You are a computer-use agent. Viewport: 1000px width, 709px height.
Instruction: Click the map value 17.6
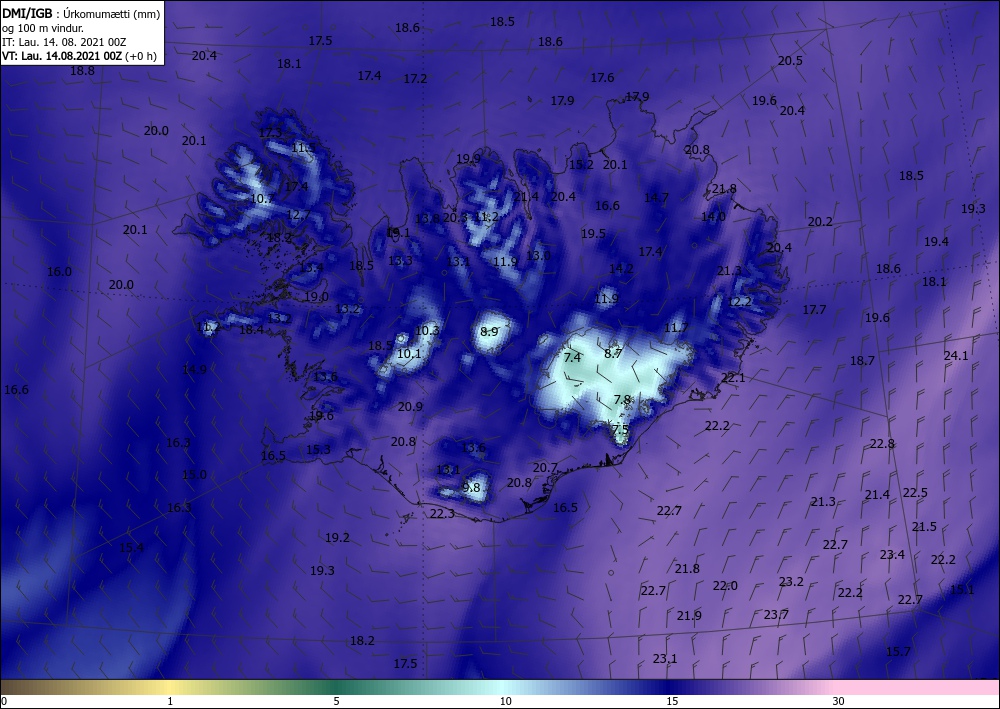[602, 78]
